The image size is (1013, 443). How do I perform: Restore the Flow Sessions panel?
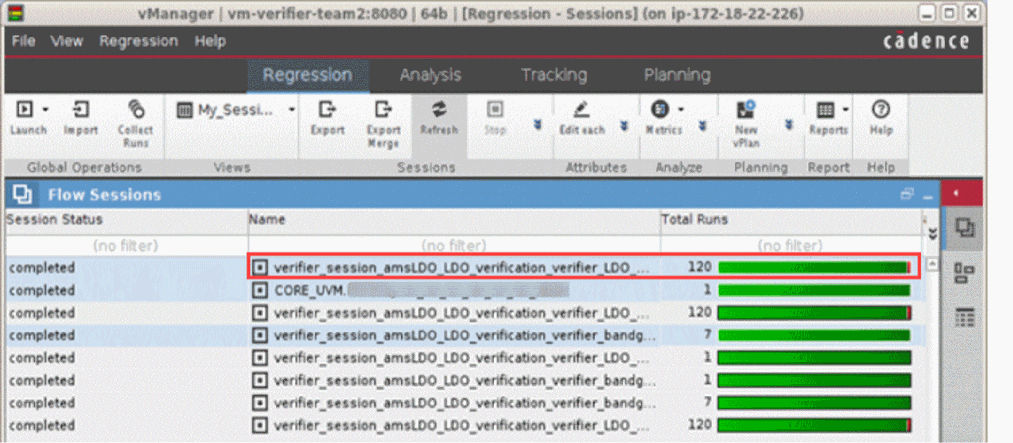click(908, 194)
